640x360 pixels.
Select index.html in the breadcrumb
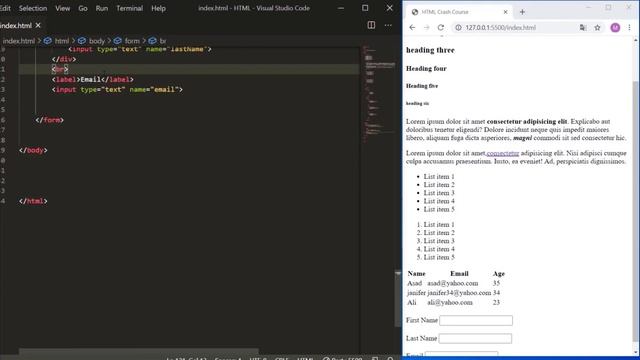[18, 41]
